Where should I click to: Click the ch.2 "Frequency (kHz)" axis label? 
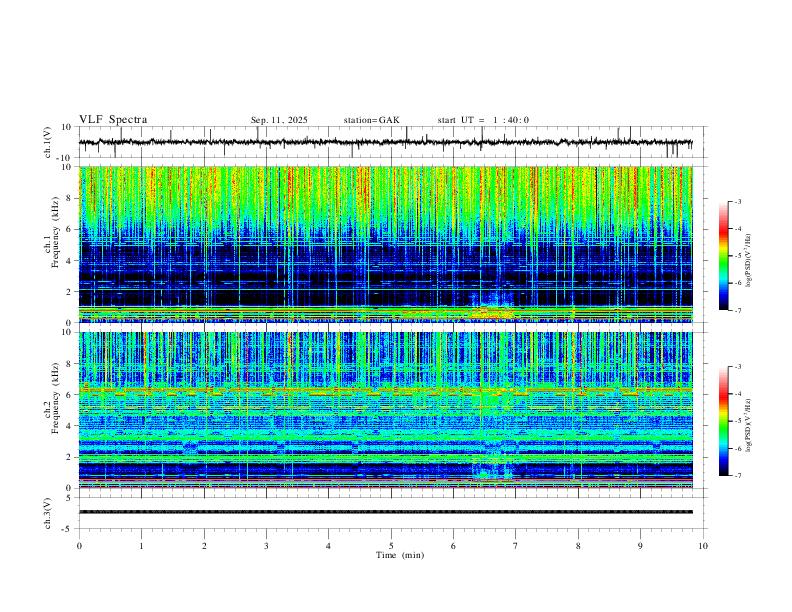55,398
